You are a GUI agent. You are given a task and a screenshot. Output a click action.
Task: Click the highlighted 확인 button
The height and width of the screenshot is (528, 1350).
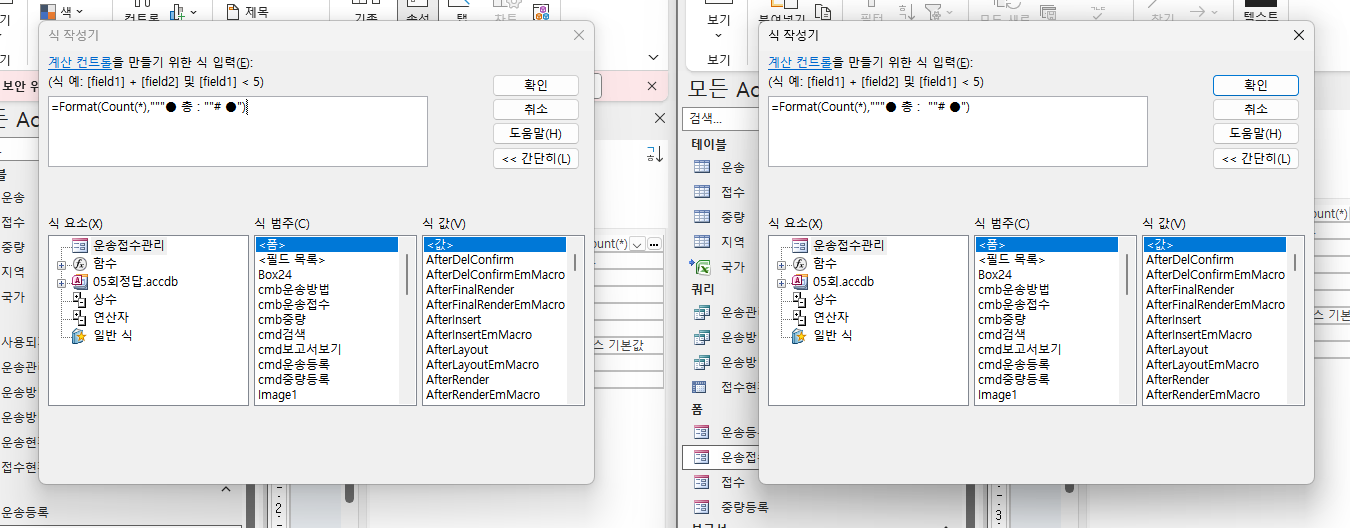pyautogui.click(x=1255, y=85)
